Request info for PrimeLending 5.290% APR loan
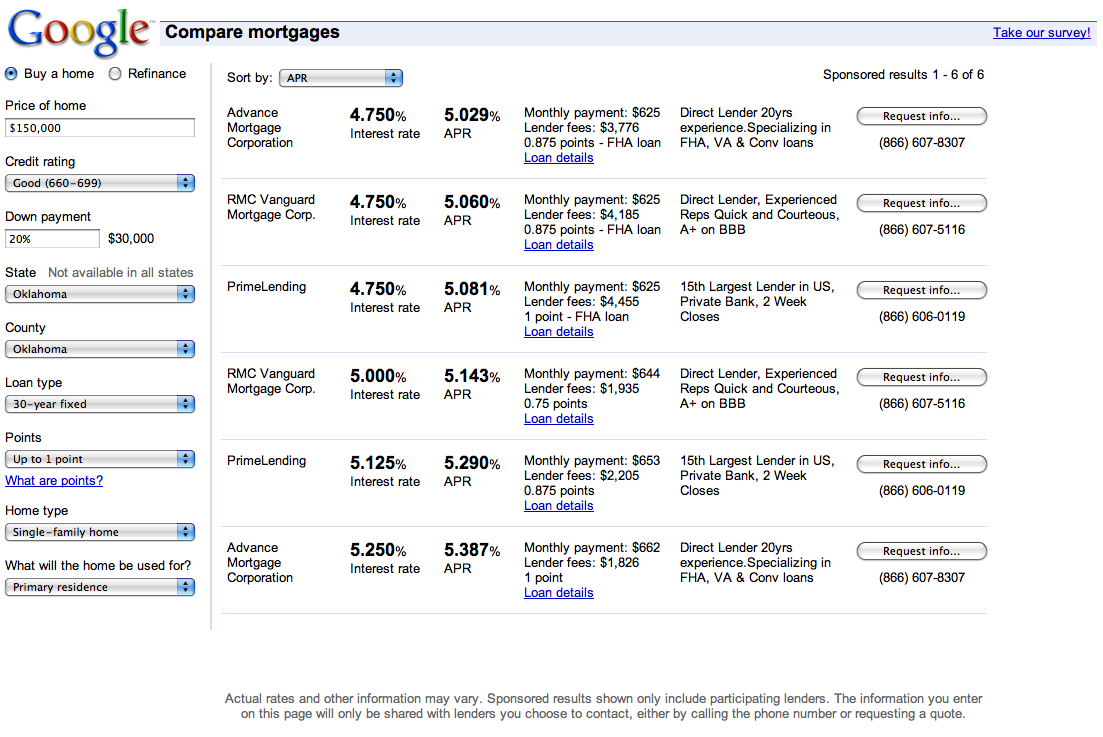 coord(921,464)
